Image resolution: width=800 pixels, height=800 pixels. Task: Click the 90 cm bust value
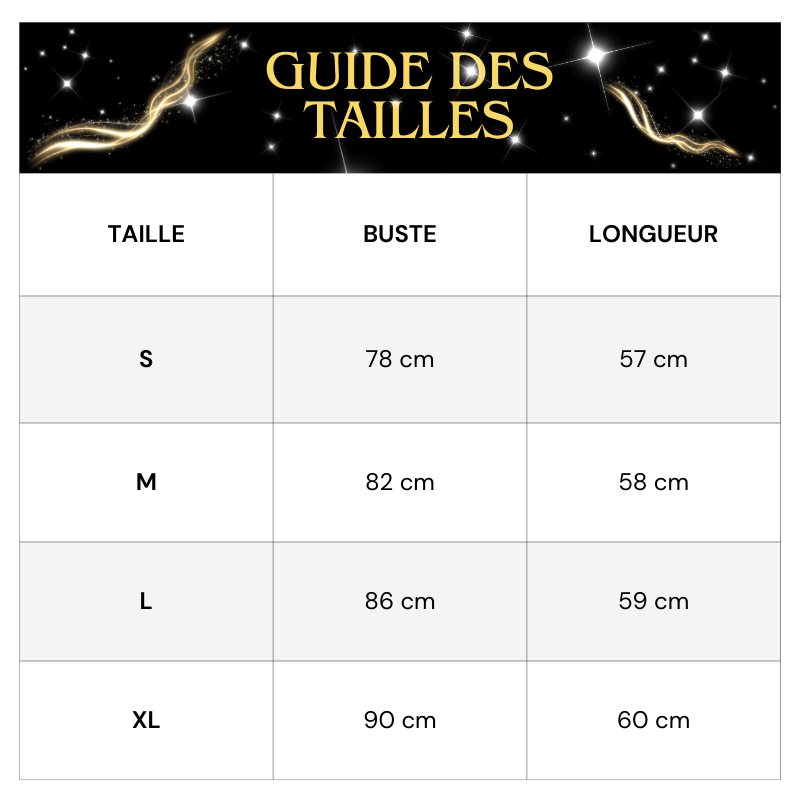[400, 720]
